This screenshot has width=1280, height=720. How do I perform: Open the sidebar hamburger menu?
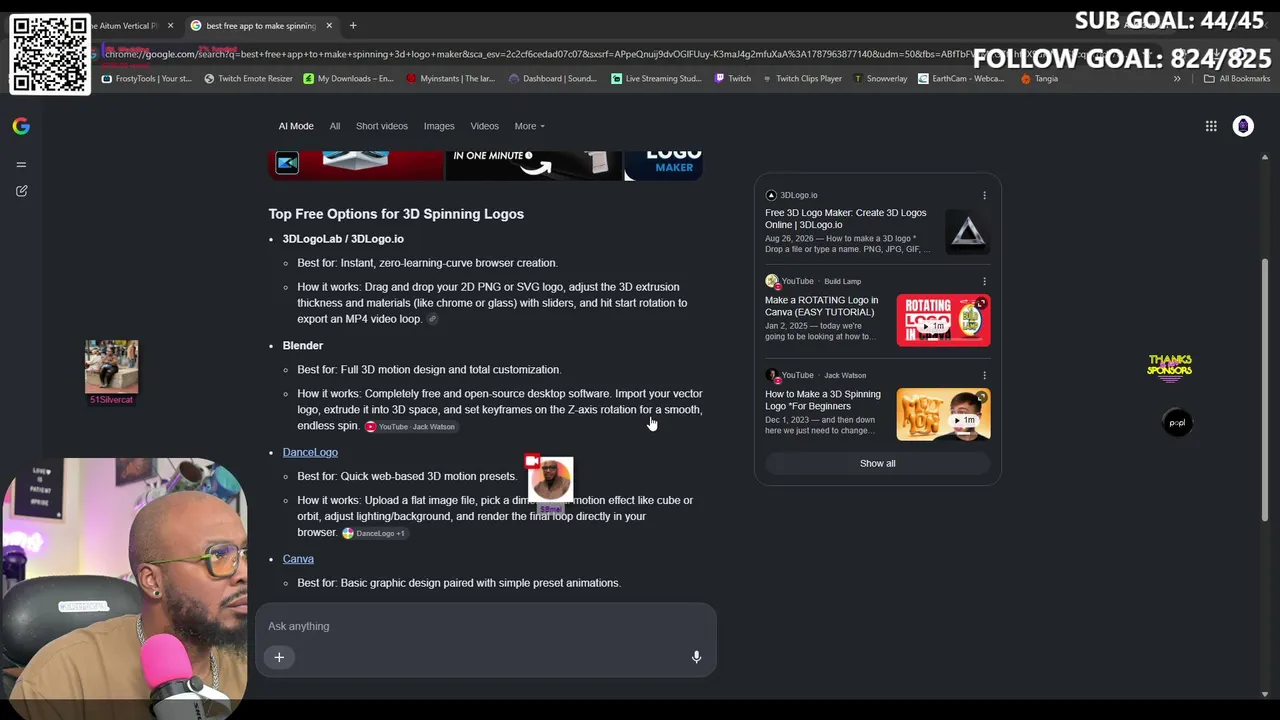pyautogui.click(x=21, y=164)
